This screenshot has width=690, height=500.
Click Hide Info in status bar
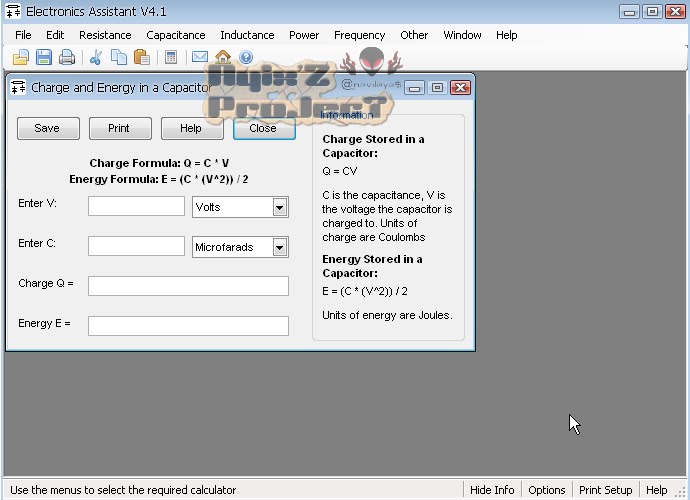[492, 490]
